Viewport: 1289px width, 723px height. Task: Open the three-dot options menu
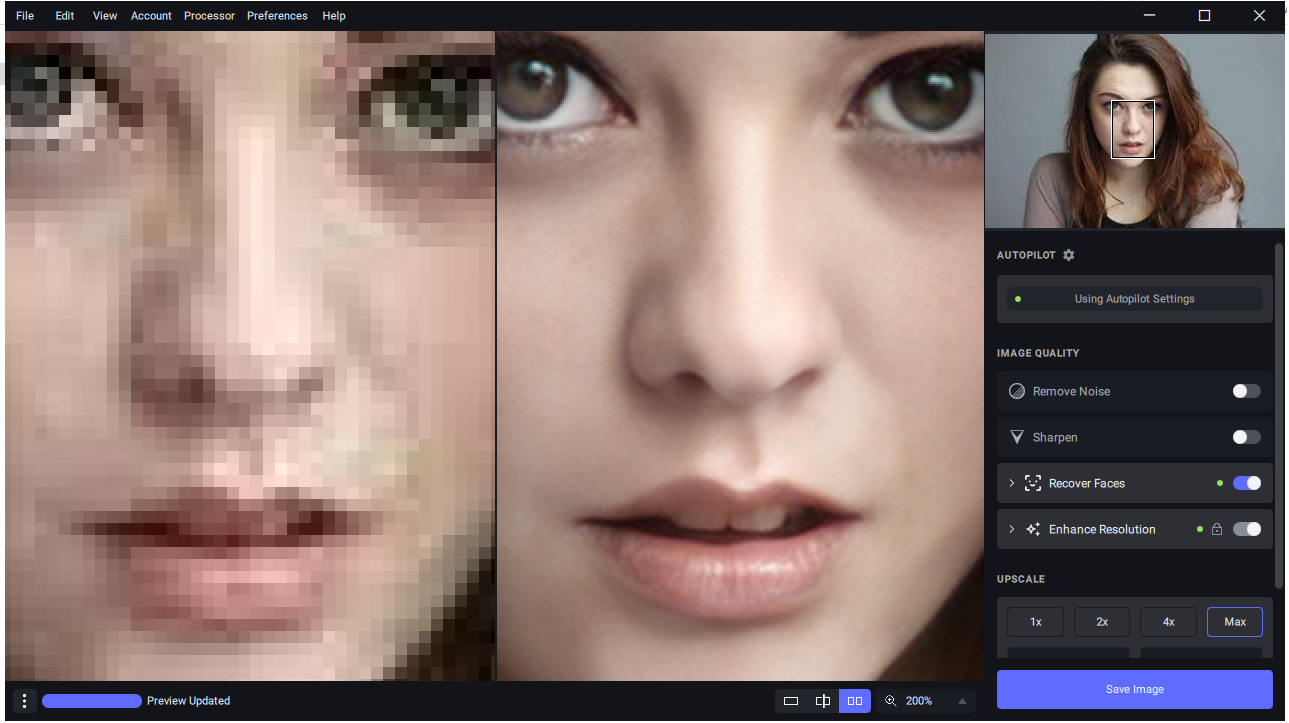(25, 701)
